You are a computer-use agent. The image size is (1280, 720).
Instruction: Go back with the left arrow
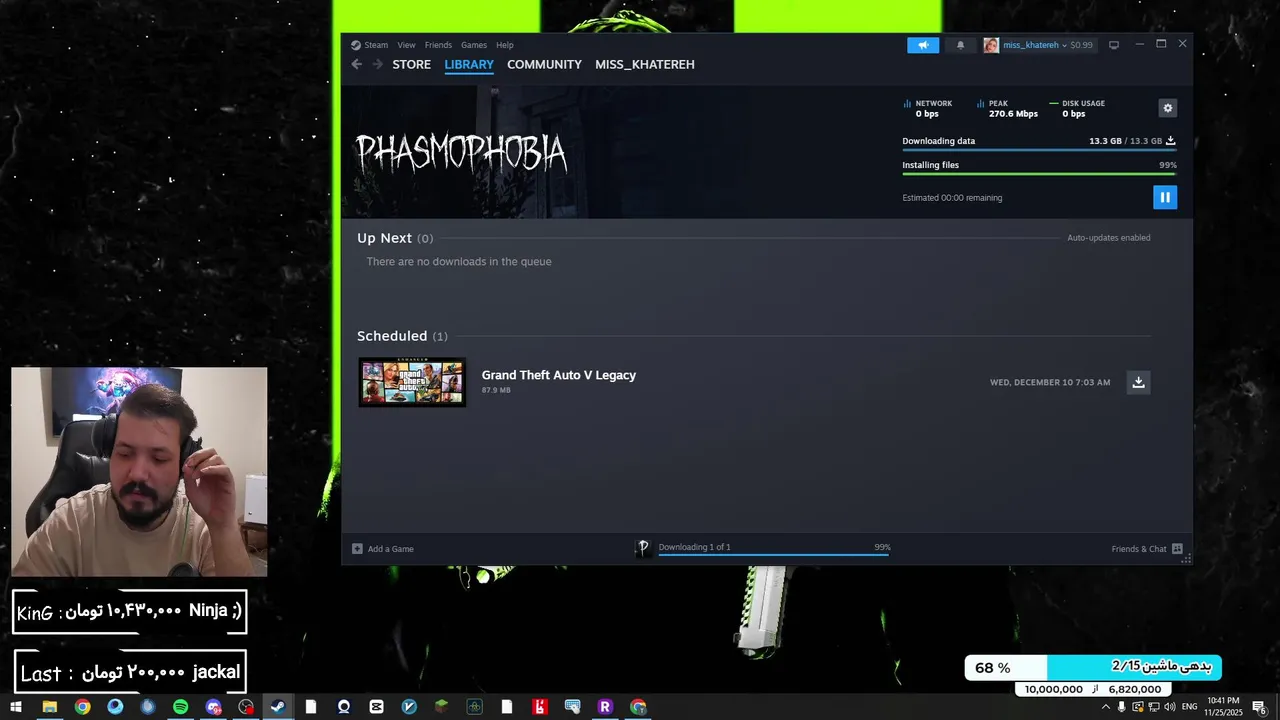point(357,64)
